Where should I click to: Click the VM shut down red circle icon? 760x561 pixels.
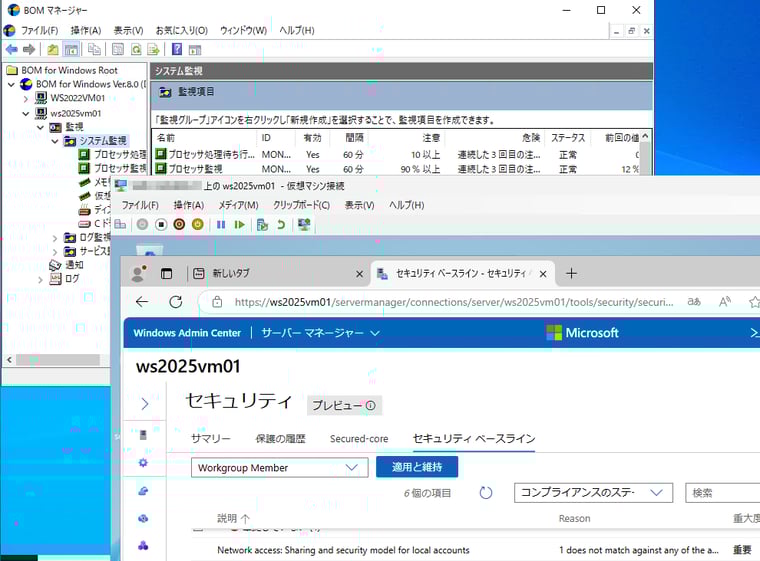[x=179, y=224]
